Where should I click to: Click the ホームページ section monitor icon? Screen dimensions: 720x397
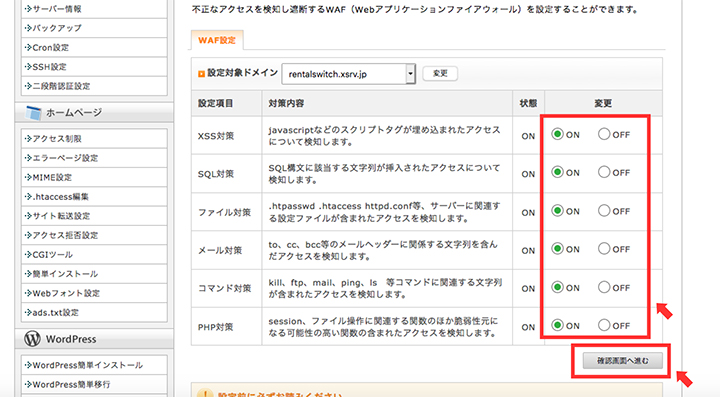pyautogui.click(x=33, y=112)
